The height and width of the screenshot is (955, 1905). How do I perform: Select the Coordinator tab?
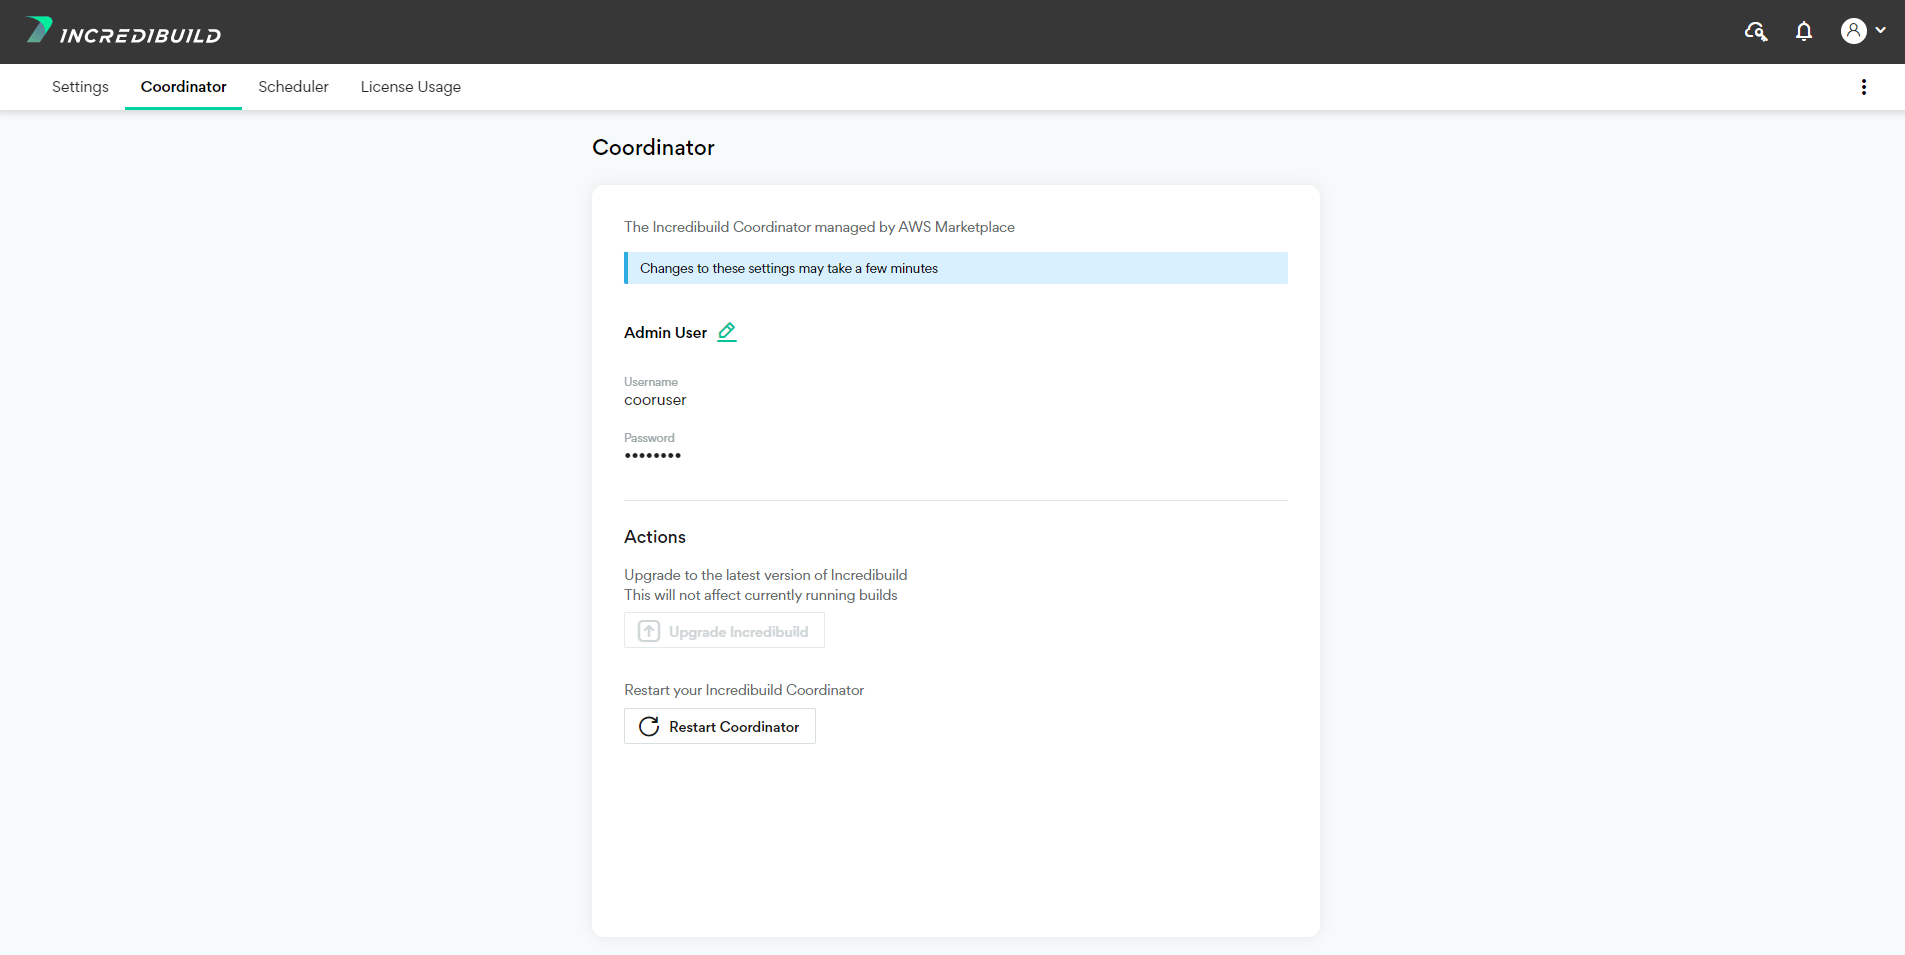pos(184,87)
